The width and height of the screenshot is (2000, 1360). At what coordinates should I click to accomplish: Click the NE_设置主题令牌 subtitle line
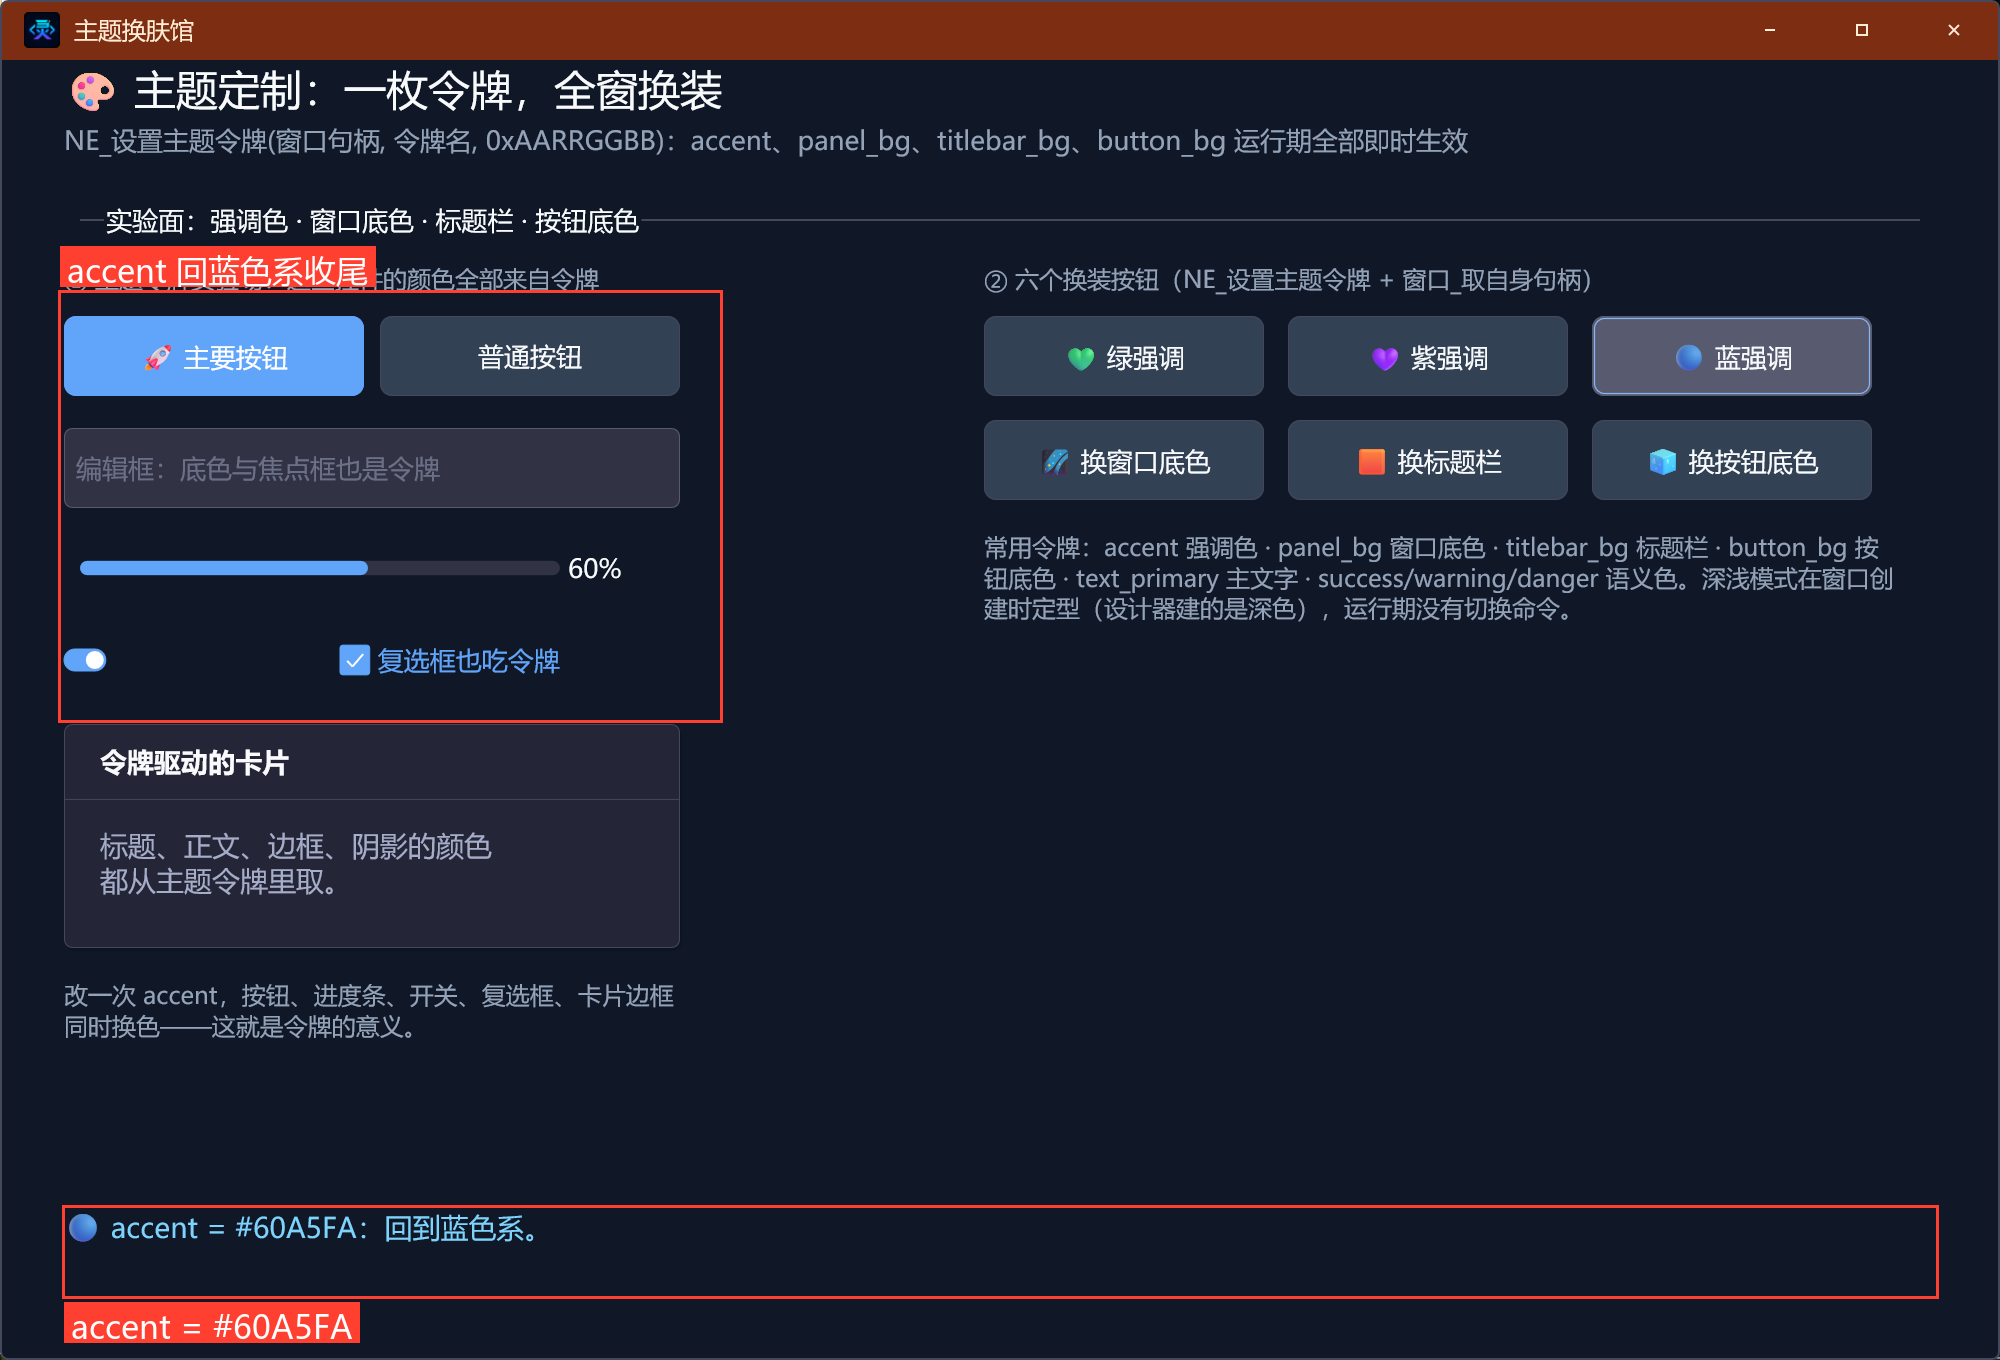[766, 141]
